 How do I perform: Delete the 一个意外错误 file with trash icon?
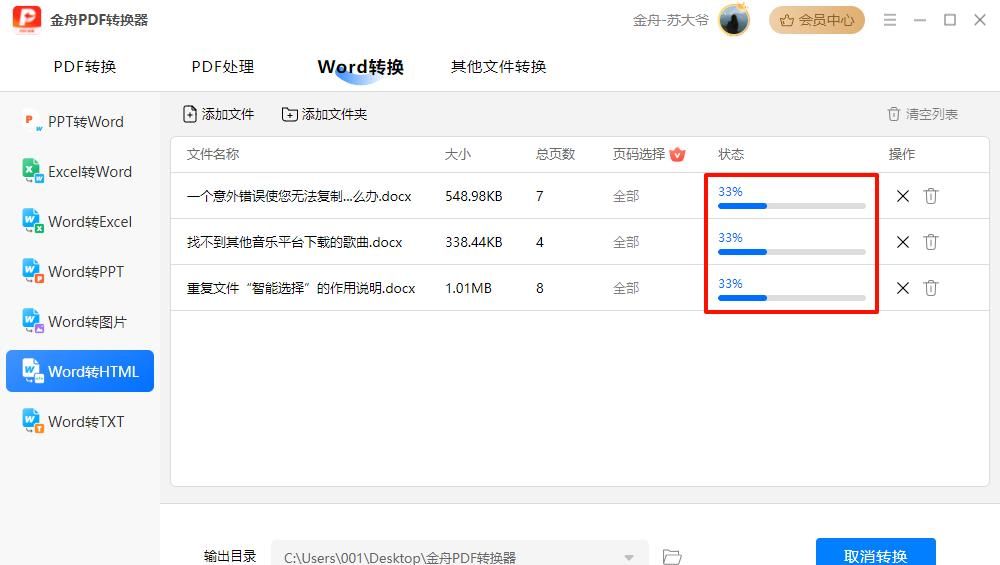pos(931,196)
